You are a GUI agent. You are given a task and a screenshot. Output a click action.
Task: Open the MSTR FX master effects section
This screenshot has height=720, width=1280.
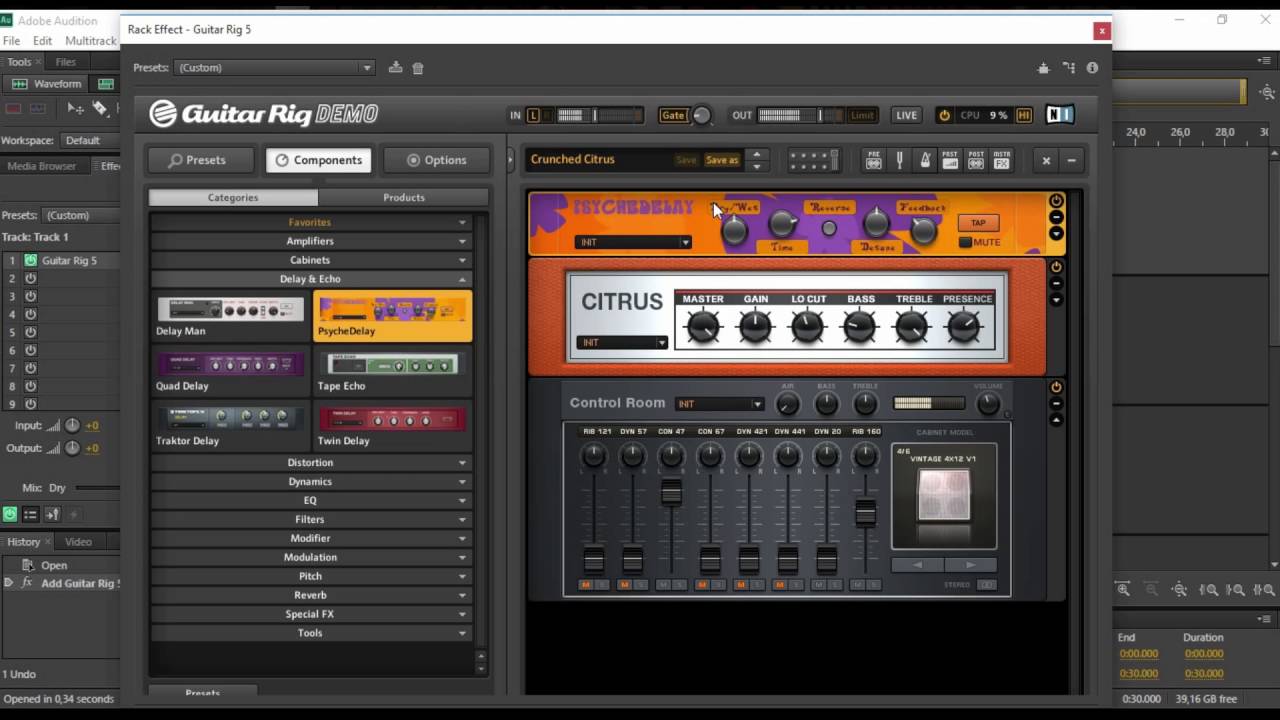[1002, 160]
